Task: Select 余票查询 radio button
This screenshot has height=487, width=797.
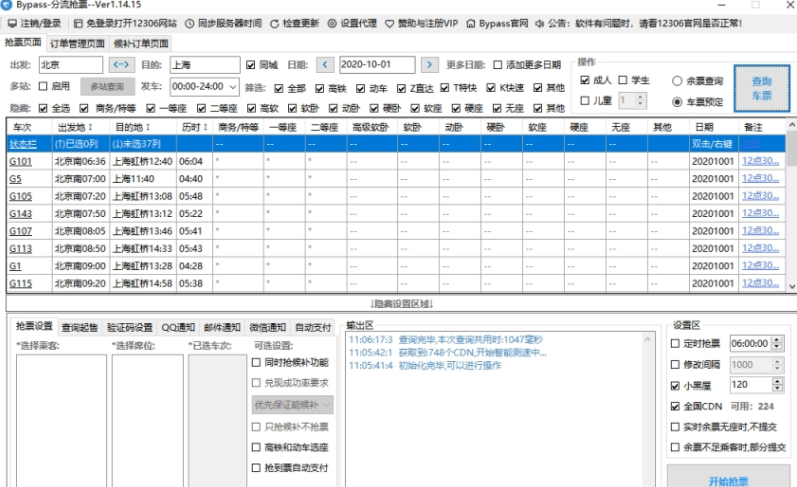Action: pos(677,81)
